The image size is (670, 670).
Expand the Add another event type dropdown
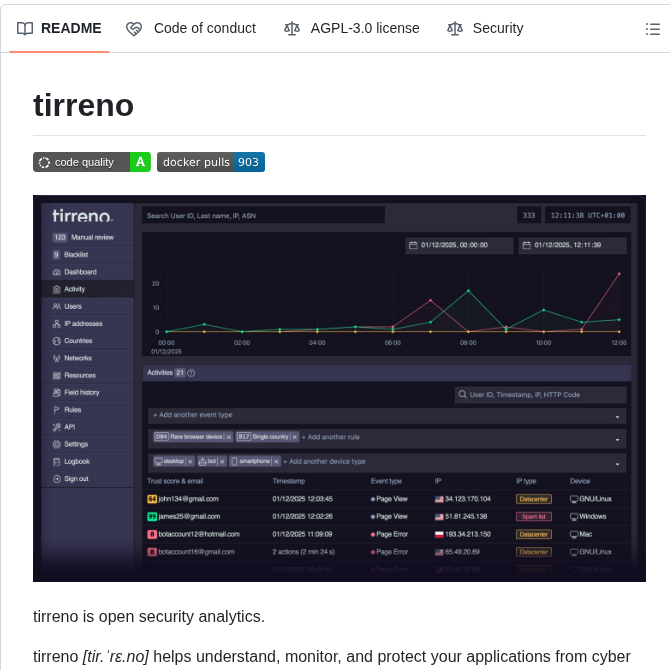(617, 417)
